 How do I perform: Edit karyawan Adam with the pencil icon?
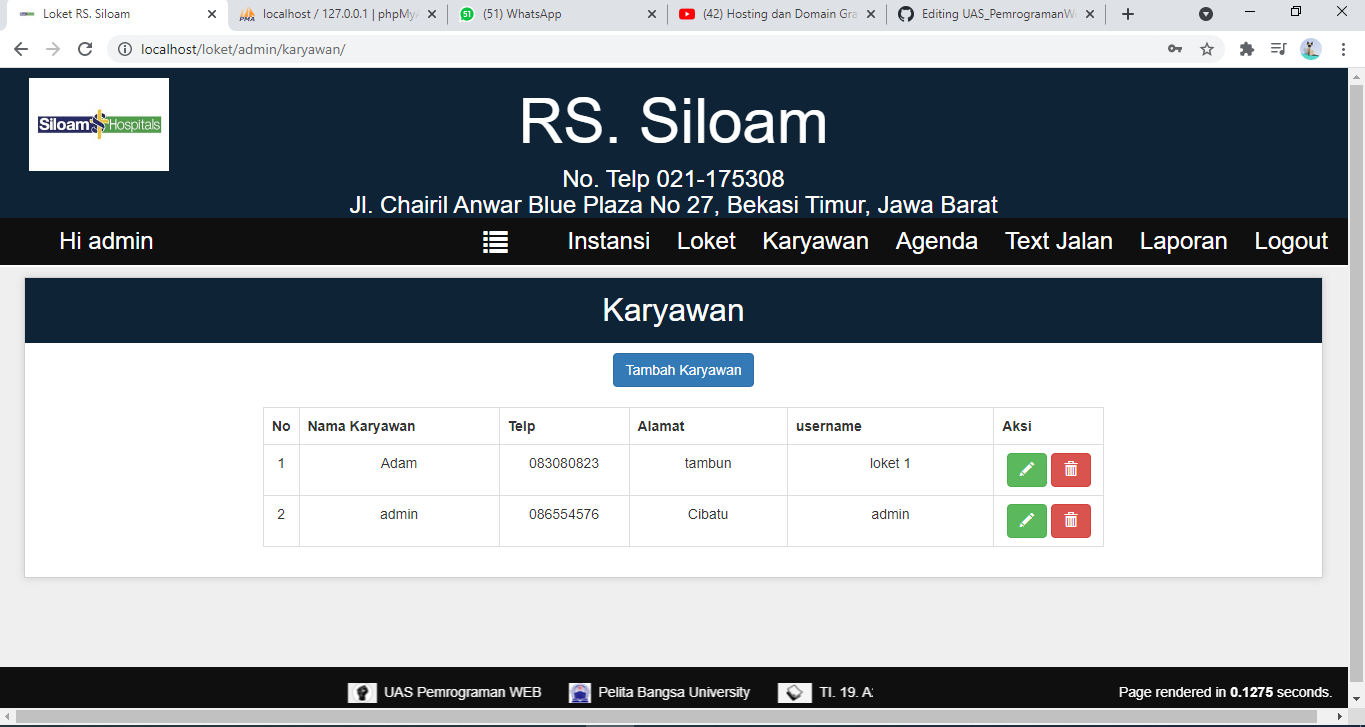(x=1026, y=469)
